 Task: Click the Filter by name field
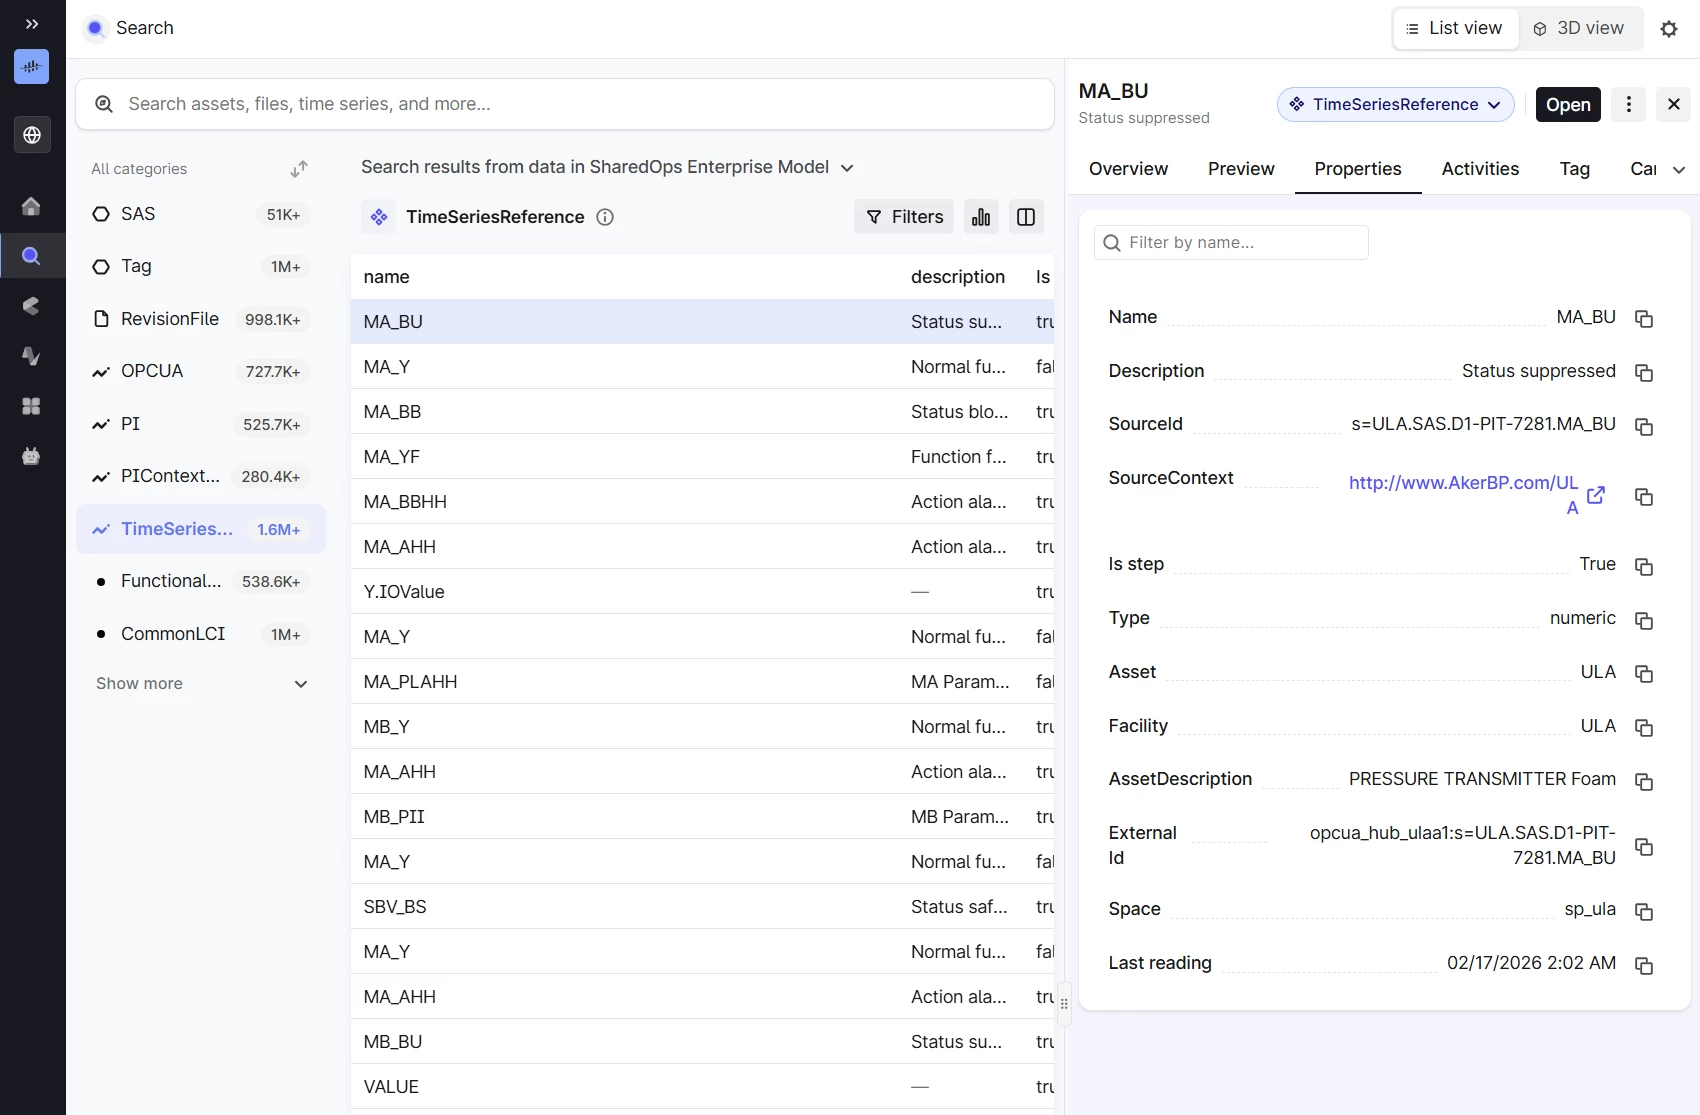point(1231,242)
